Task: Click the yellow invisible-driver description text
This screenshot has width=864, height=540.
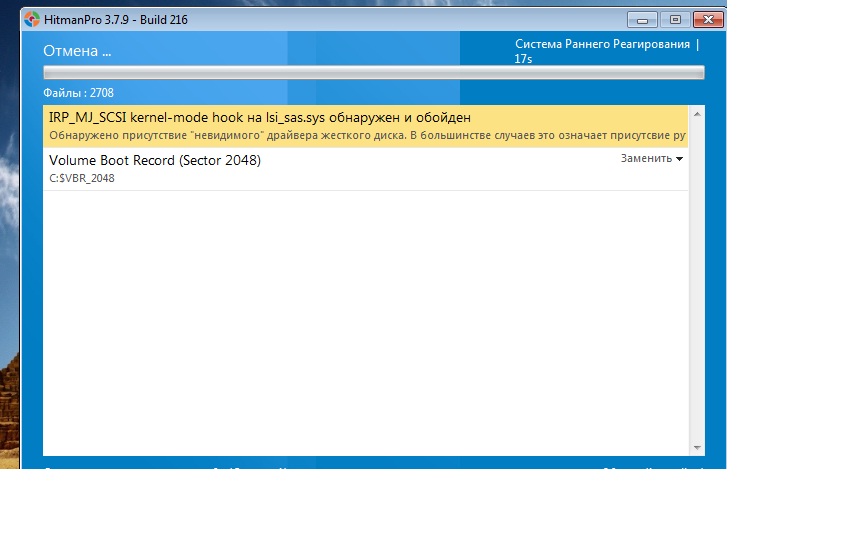Action: pyautogui.click(x=367, y=135)
